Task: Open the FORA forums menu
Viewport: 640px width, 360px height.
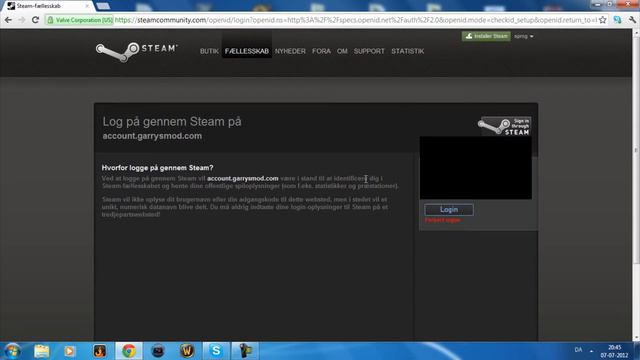Action: 321,51
